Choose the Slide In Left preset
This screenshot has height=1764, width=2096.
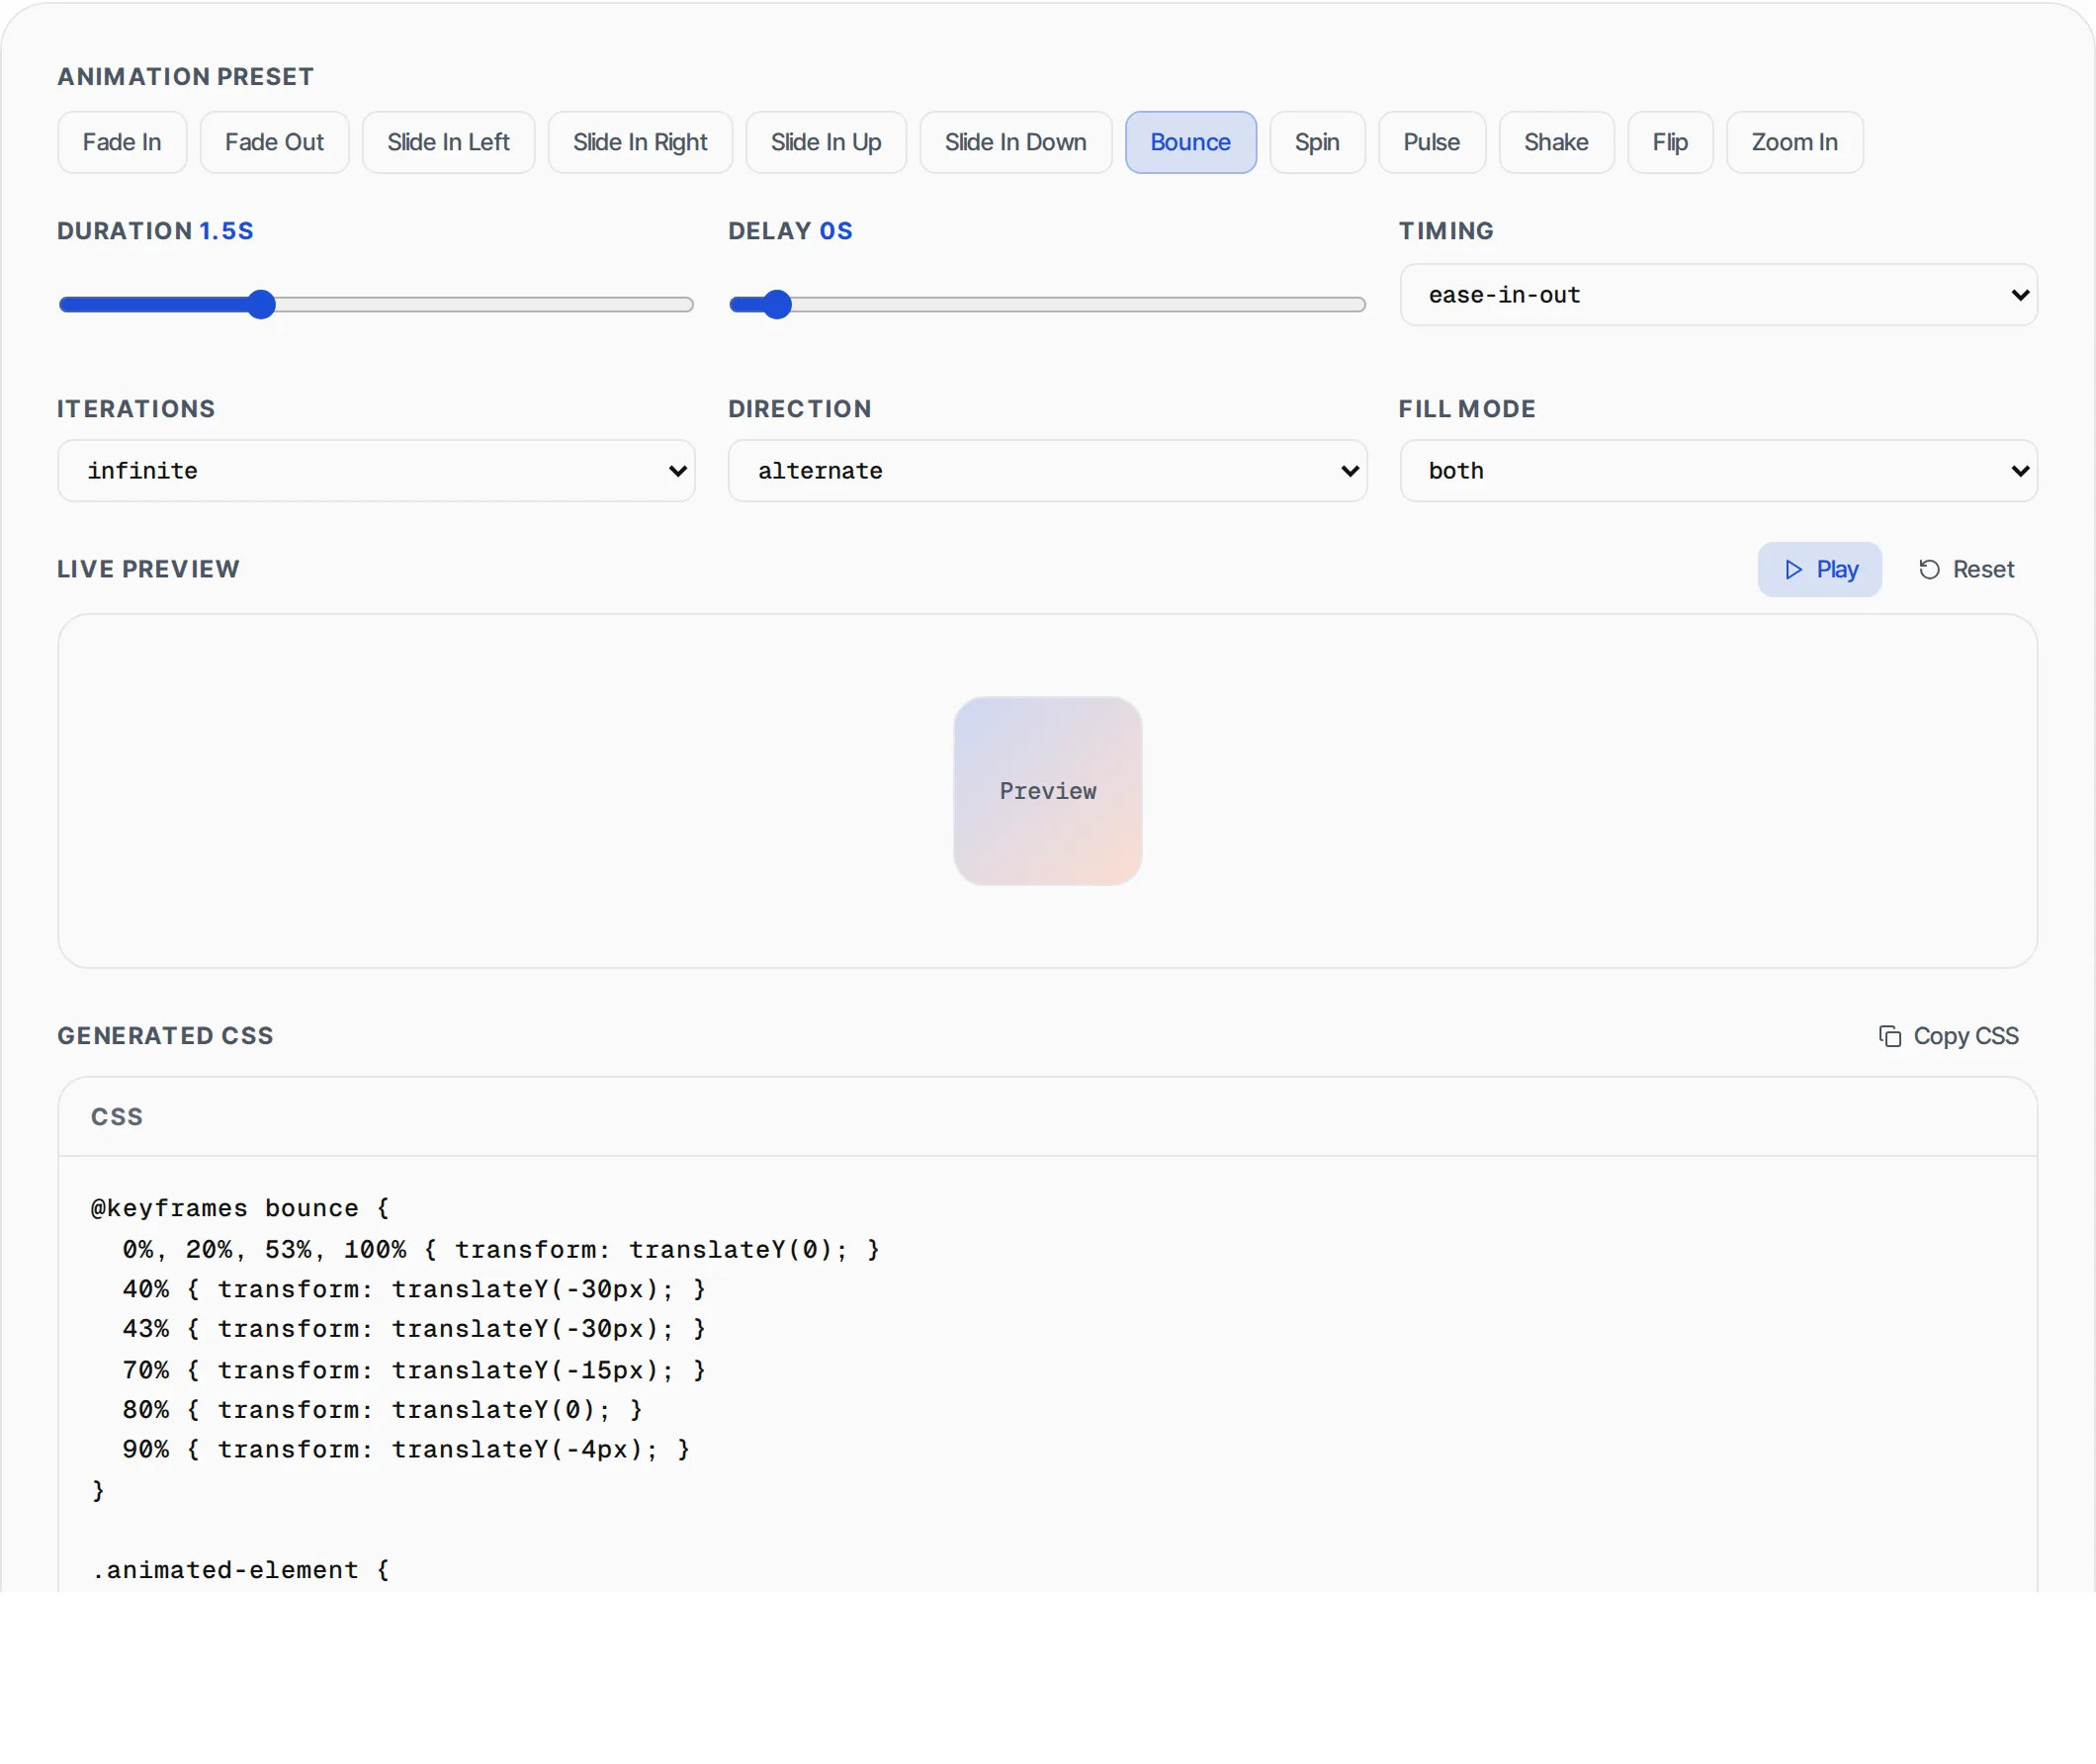[x=448, y=142]
